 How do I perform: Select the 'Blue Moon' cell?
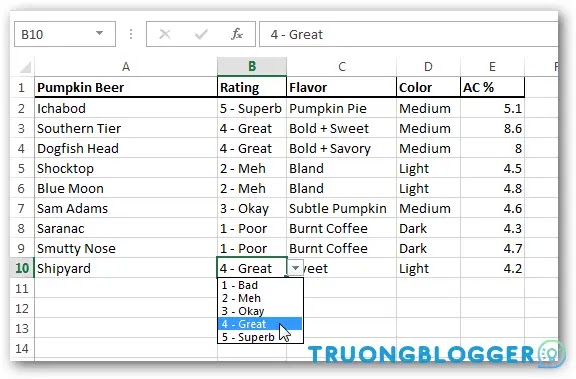click(x=126, y=188)
